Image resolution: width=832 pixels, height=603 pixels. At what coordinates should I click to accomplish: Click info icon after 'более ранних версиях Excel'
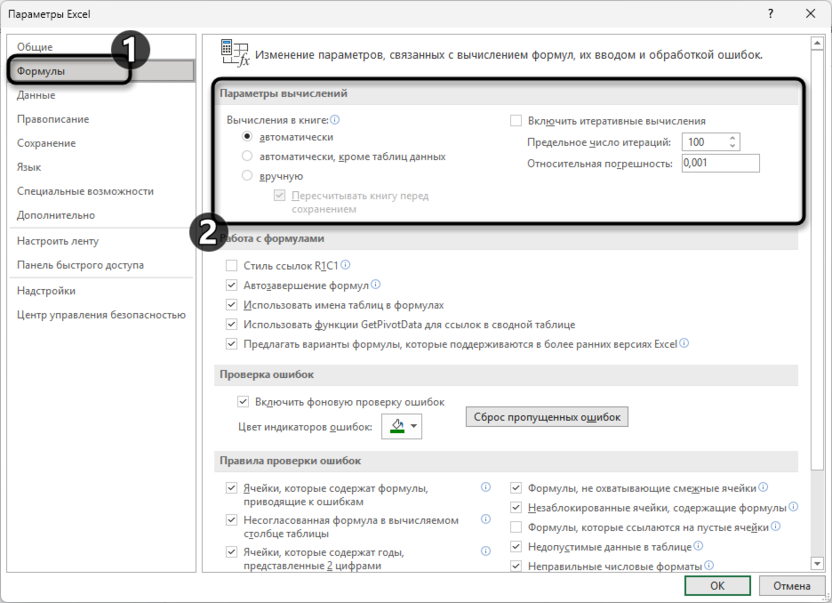[x=684, y=343]
